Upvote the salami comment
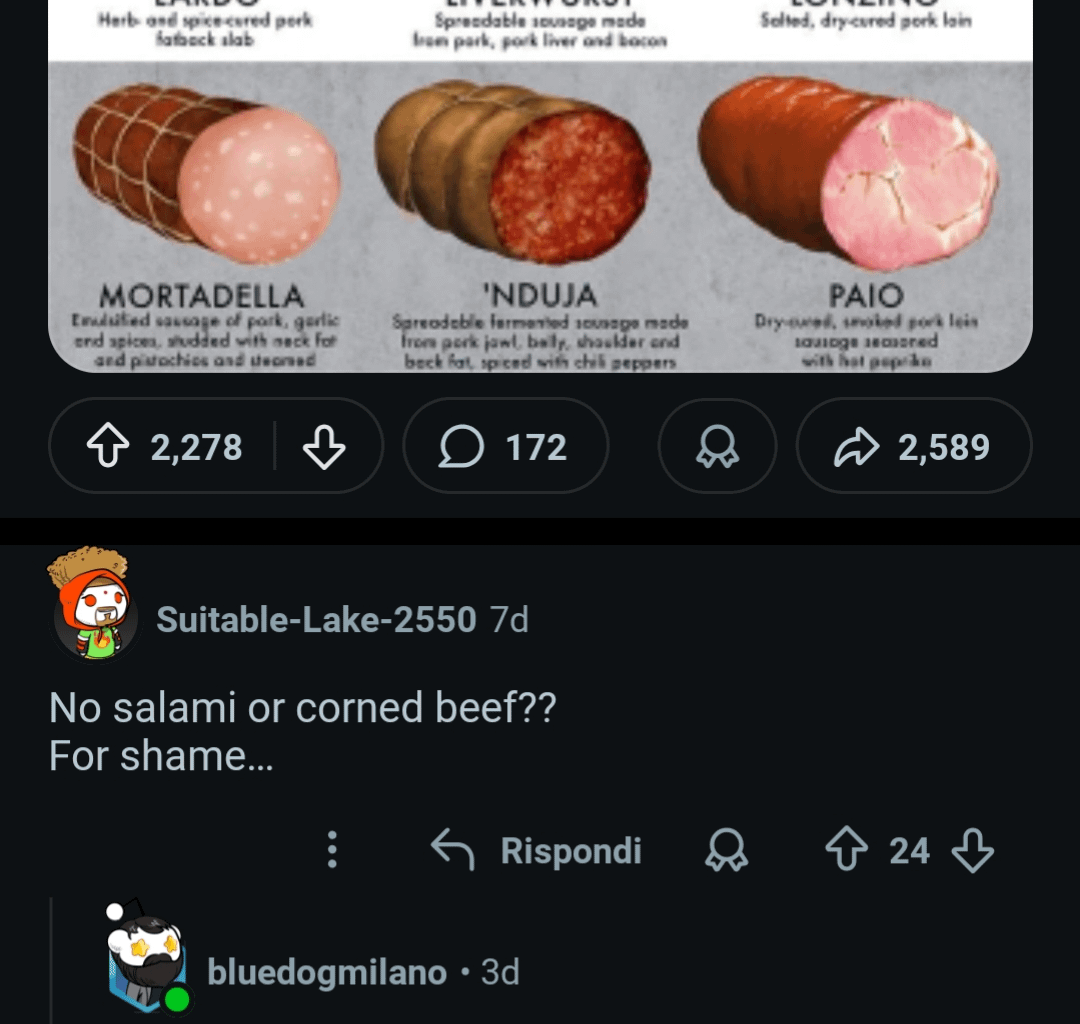Image resolution: width=1080 pixels, height=1024 pixels. (845, 851)
